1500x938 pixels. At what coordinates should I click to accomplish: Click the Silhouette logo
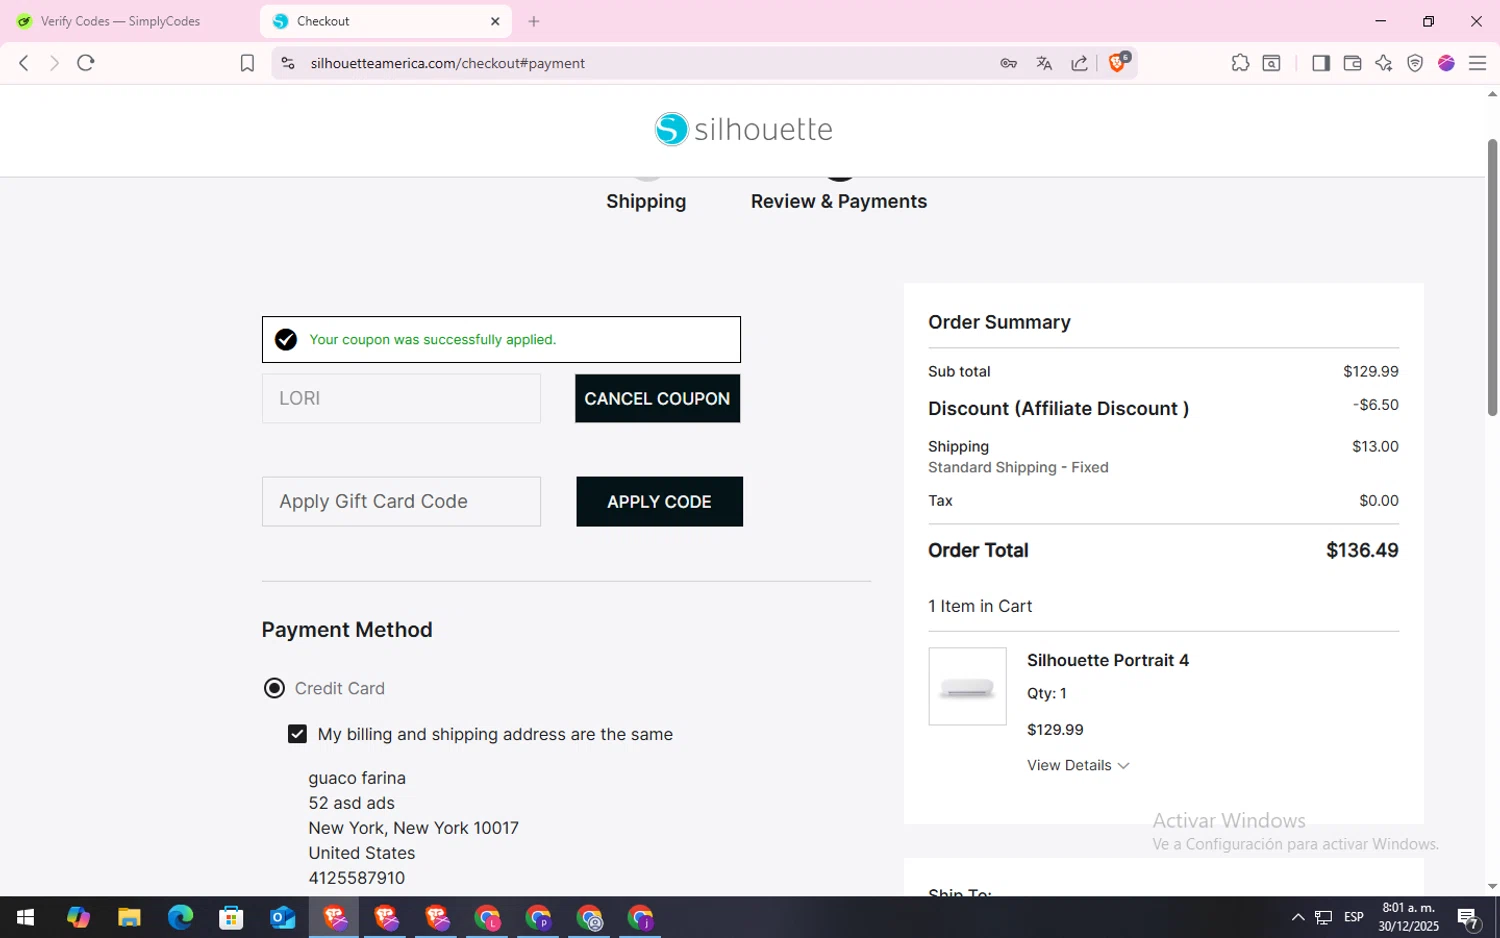pyautogui.click(x=744, y=129)
